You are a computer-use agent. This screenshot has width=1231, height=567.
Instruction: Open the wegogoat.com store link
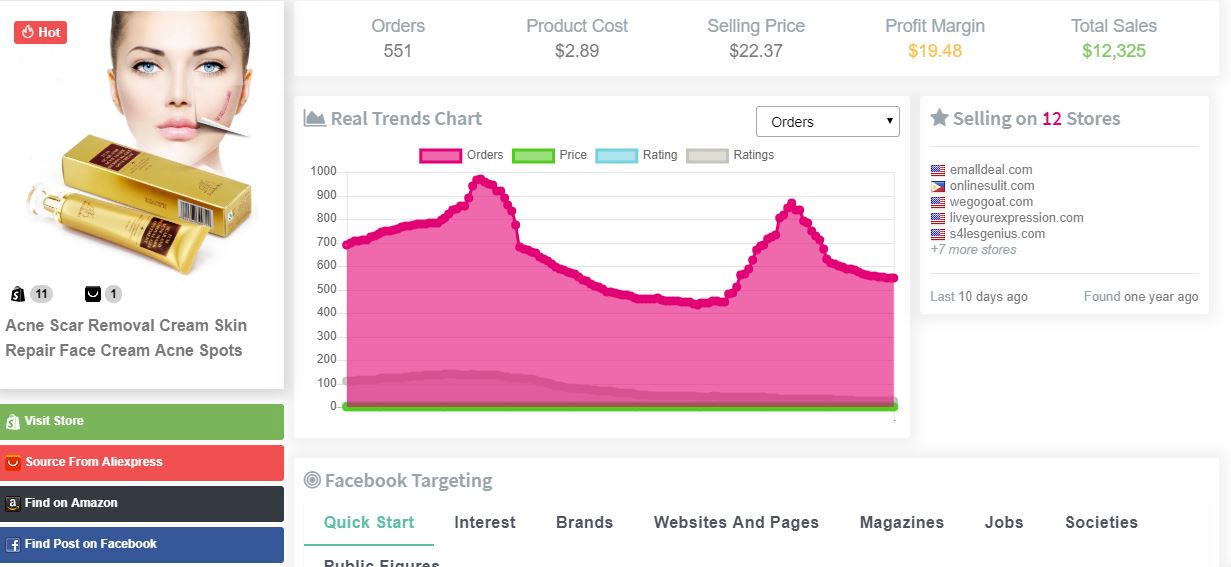(991, 202)
